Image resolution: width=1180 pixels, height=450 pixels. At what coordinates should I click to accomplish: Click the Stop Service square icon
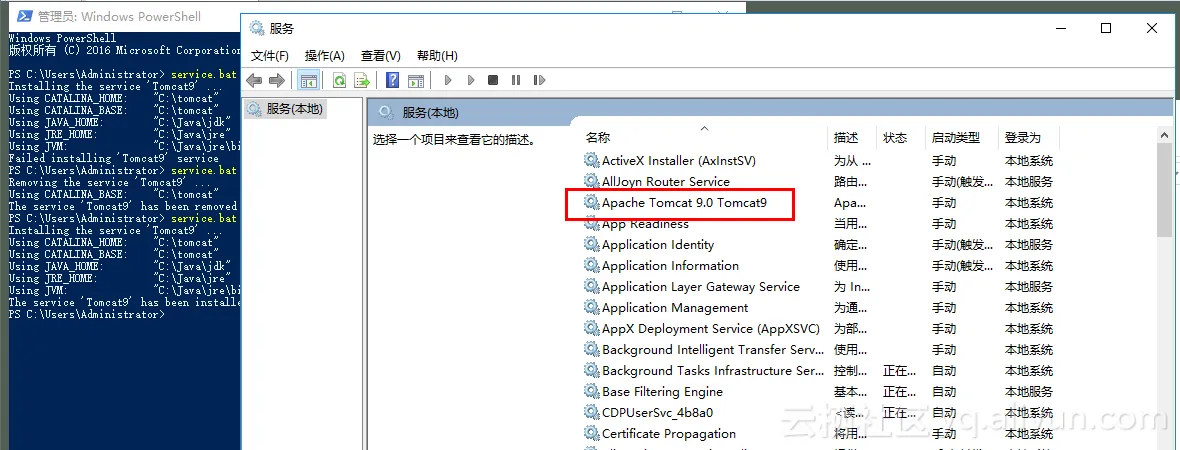[493, 80]
